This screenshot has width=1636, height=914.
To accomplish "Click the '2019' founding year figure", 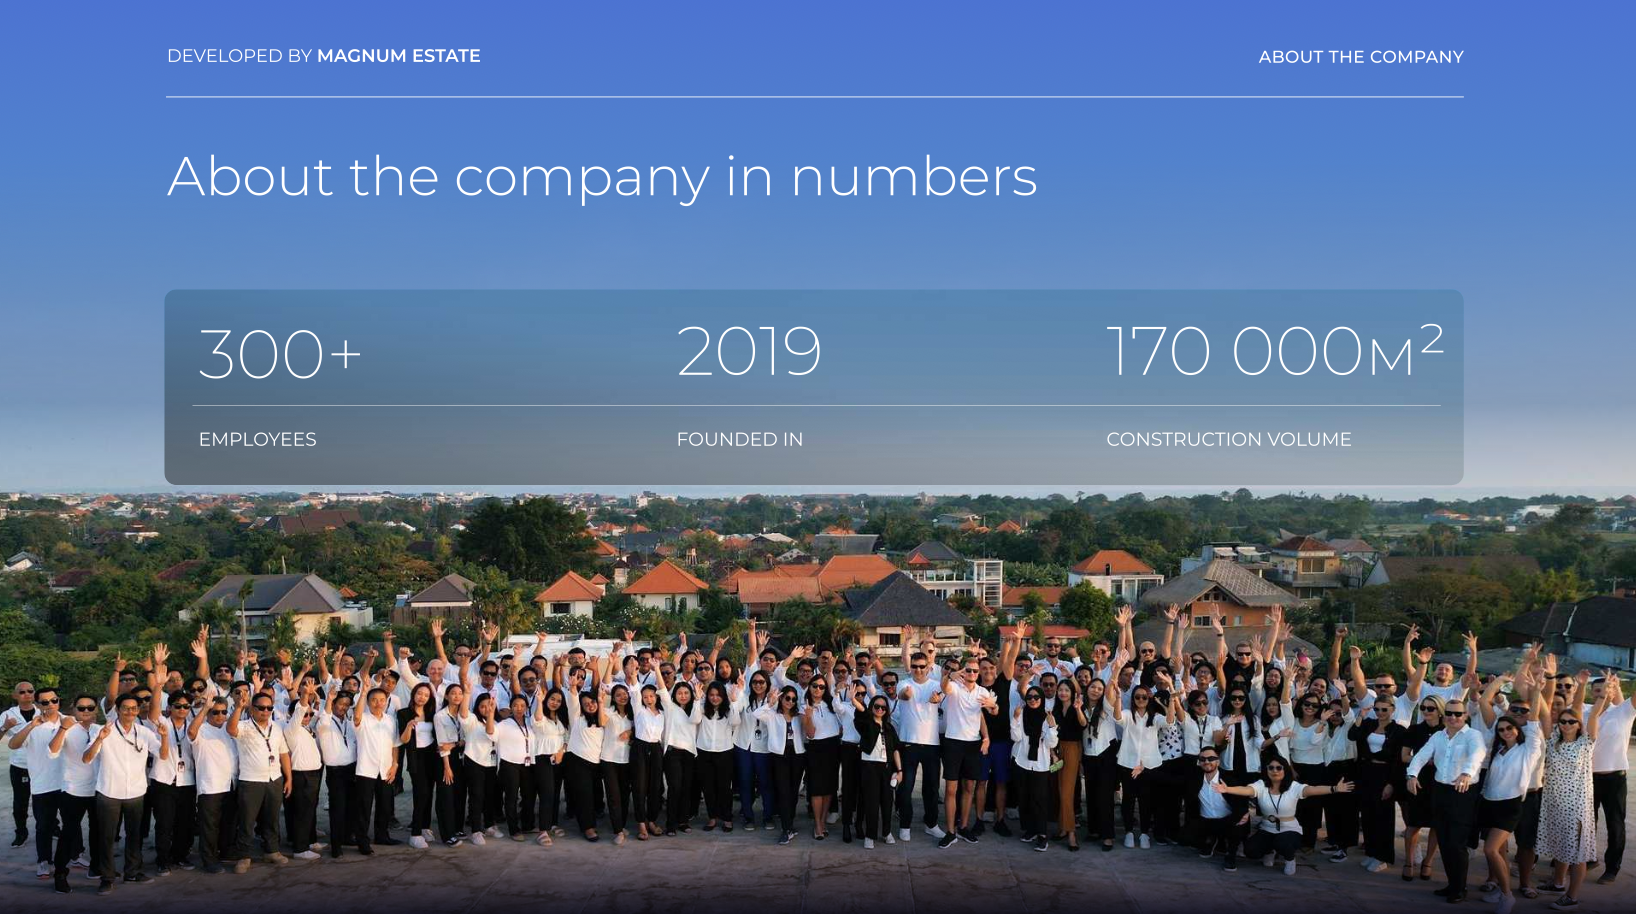I will (749, 351).
